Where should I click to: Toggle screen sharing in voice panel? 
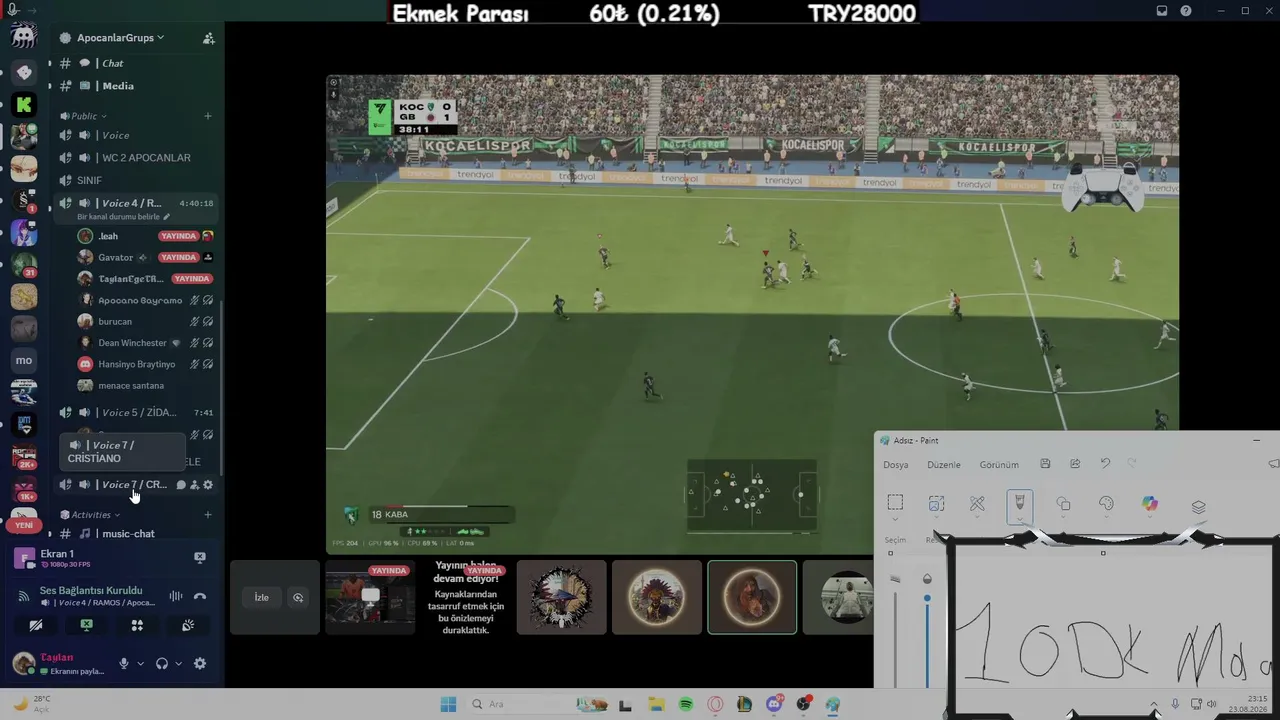click(x=87, y=626)
